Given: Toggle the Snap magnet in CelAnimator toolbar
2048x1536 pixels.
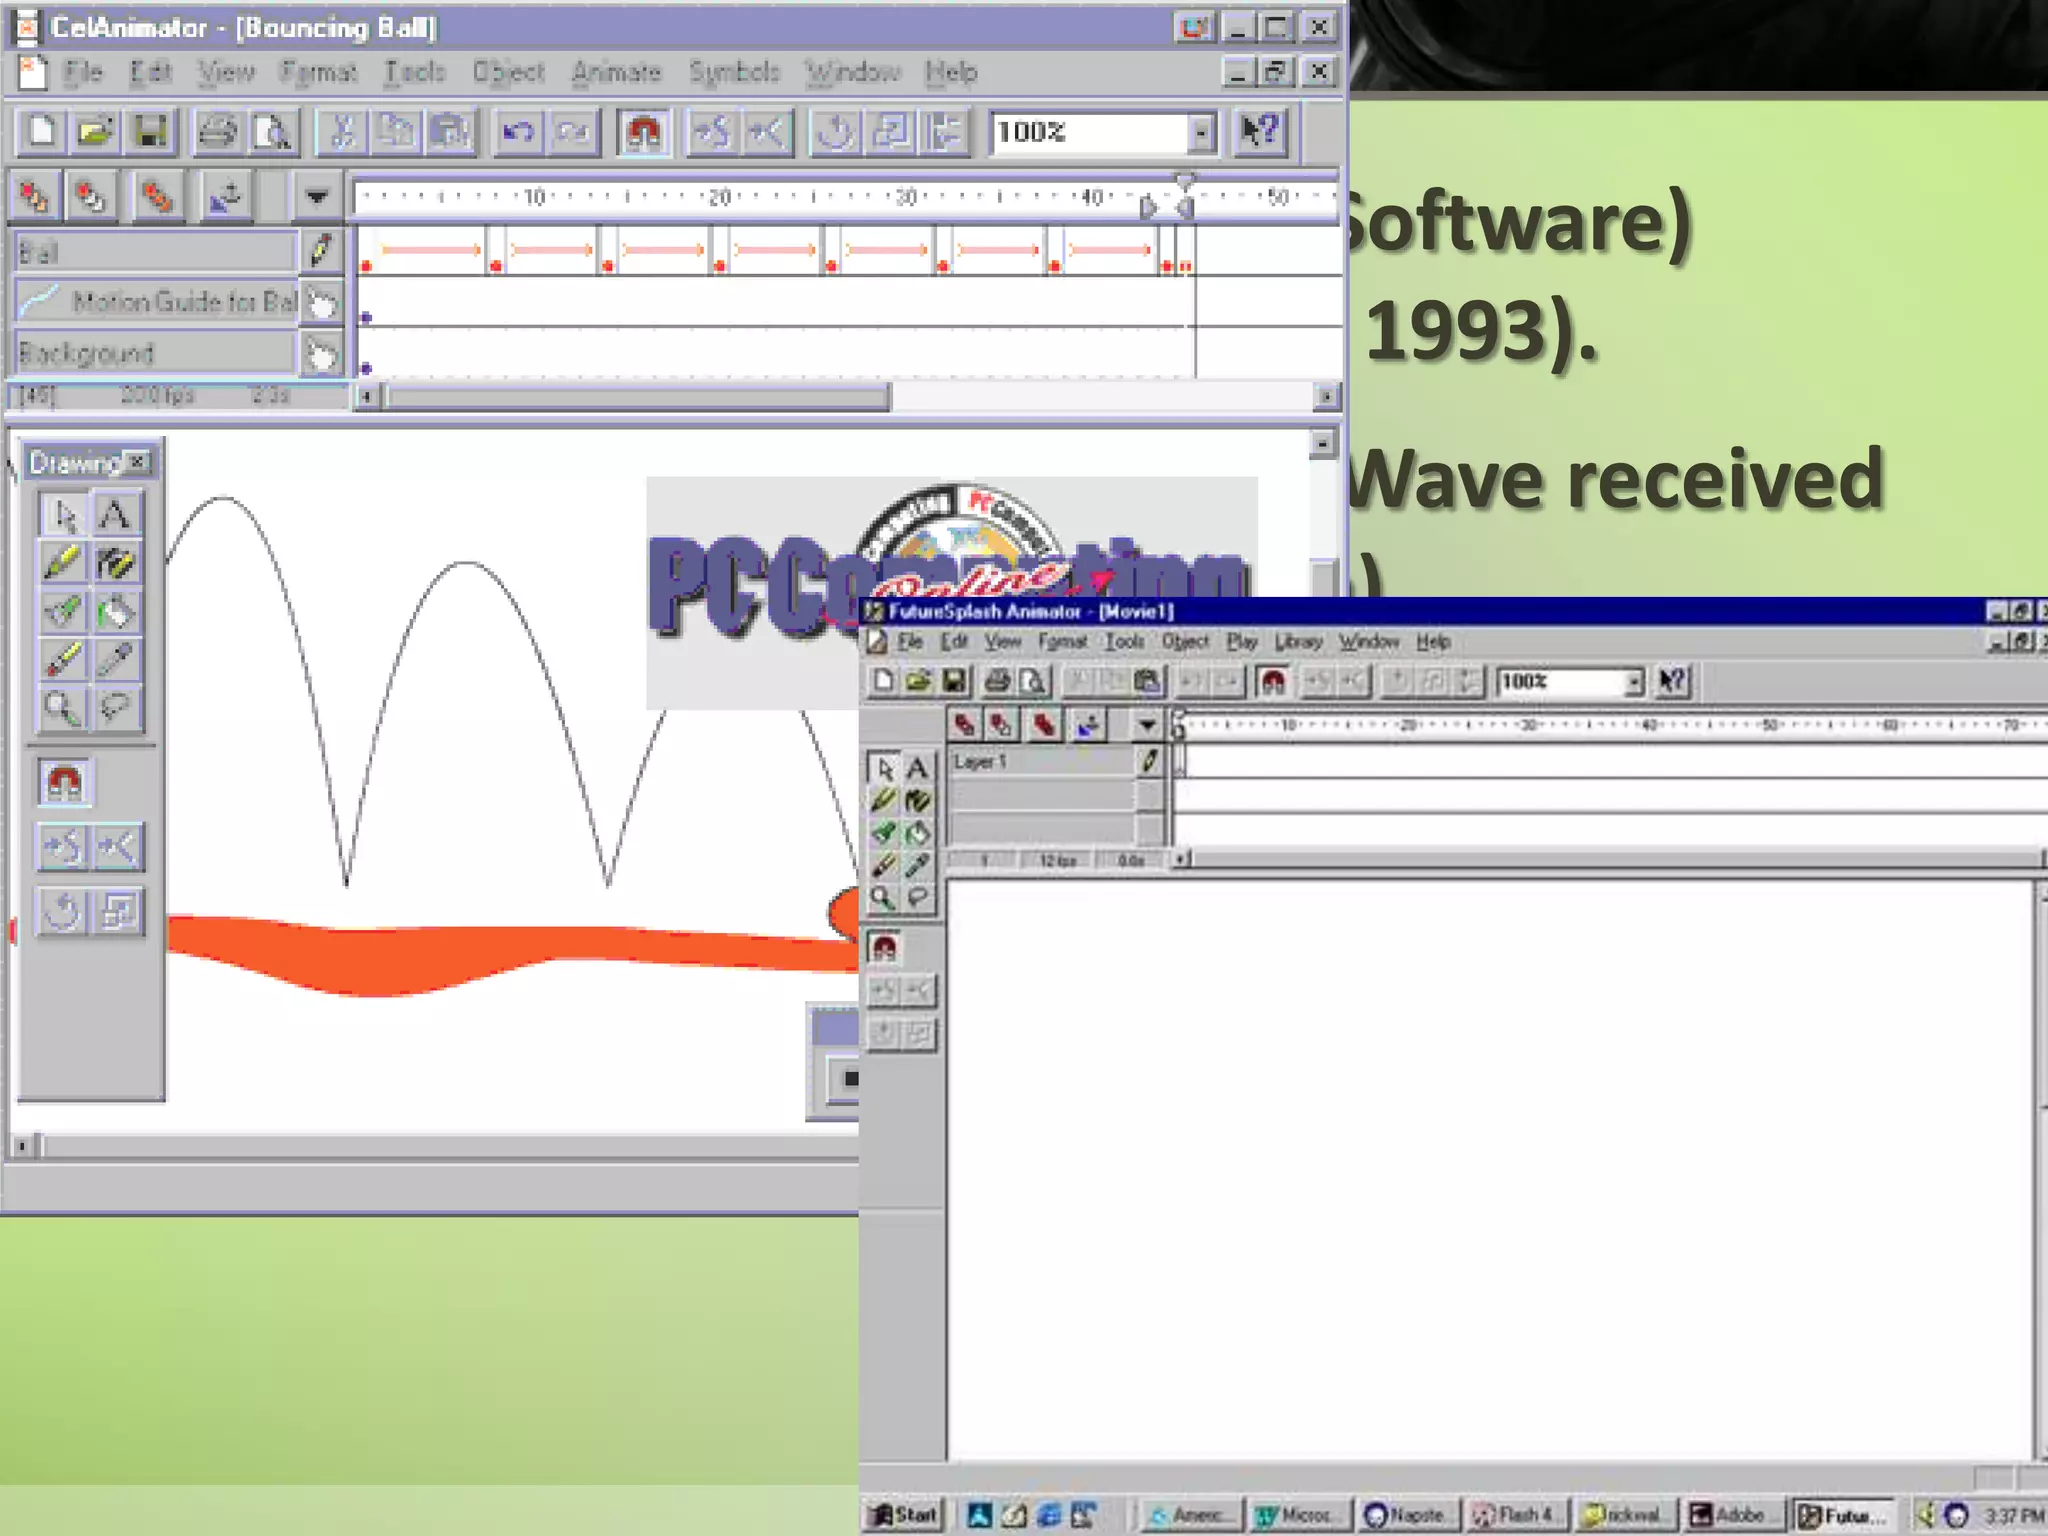Looking at the screenshot, I should click(x=643, y=132).
